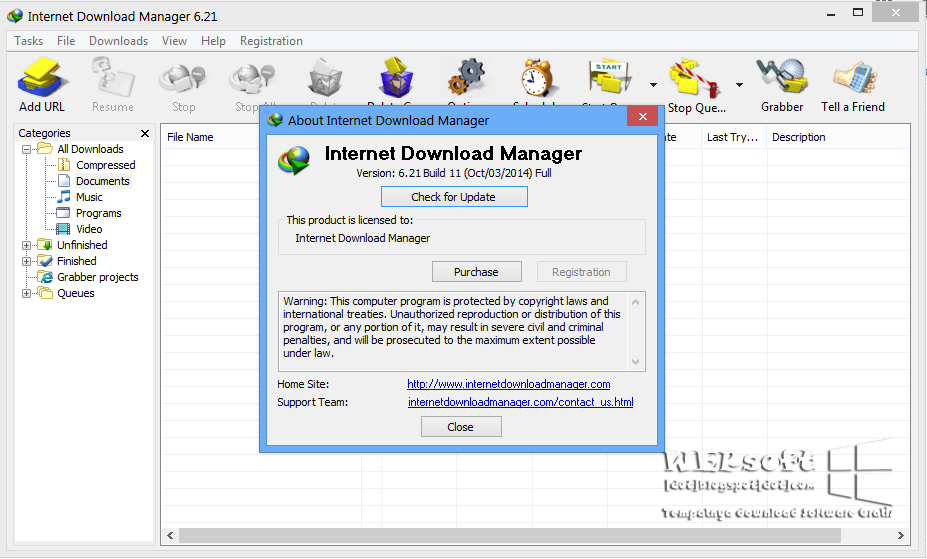Expand the Unfinished category node

26,245
